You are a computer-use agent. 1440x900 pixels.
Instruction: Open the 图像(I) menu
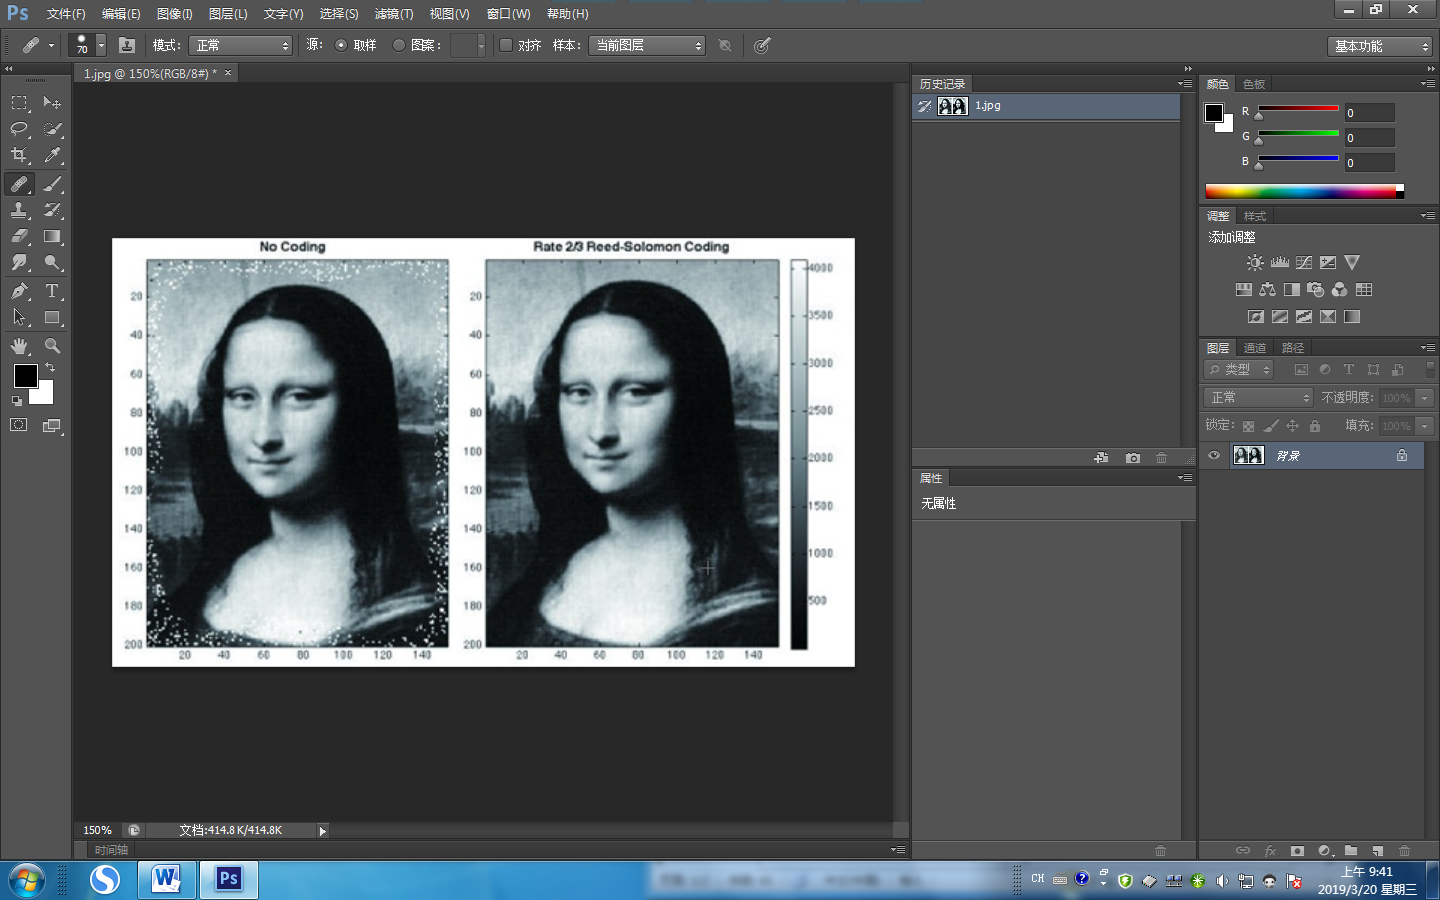(174, 14)
